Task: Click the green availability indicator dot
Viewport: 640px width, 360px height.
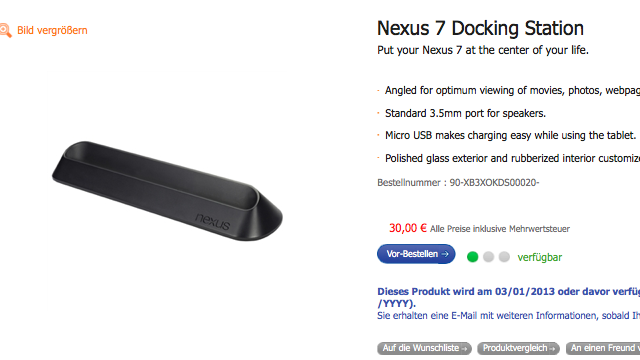Action: click(x=472, y=257)
